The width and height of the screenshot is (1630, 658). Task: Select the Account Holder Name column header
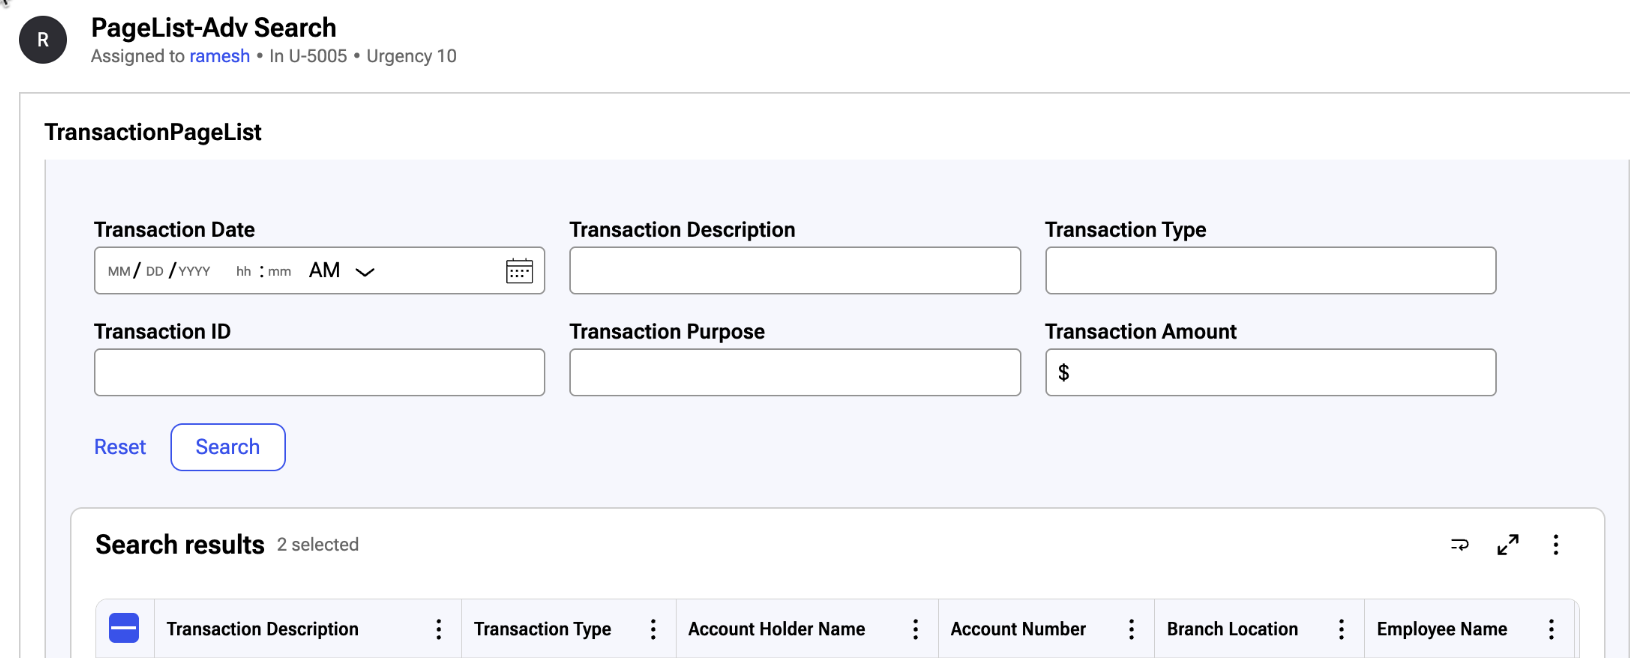[x=776, y=629]
